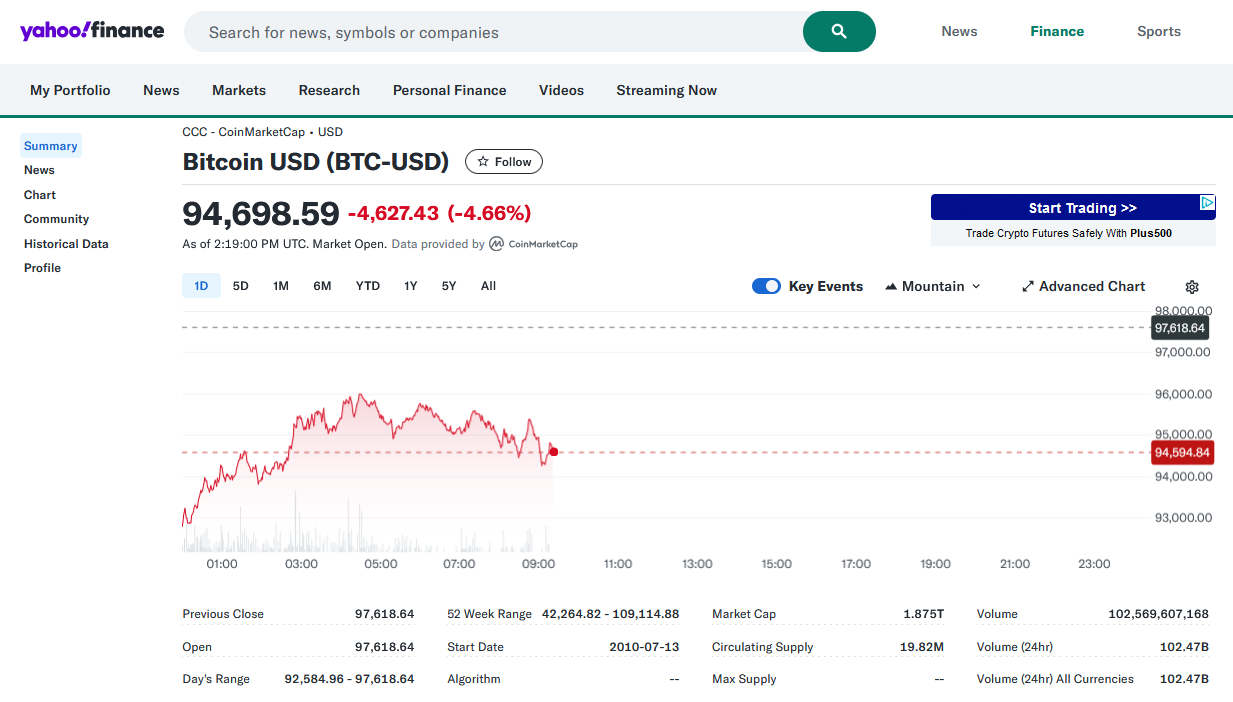Click the Volume 102,569,607,168 value
The width and height of the screenshot is (1233, 702).
pos(1158,614)
